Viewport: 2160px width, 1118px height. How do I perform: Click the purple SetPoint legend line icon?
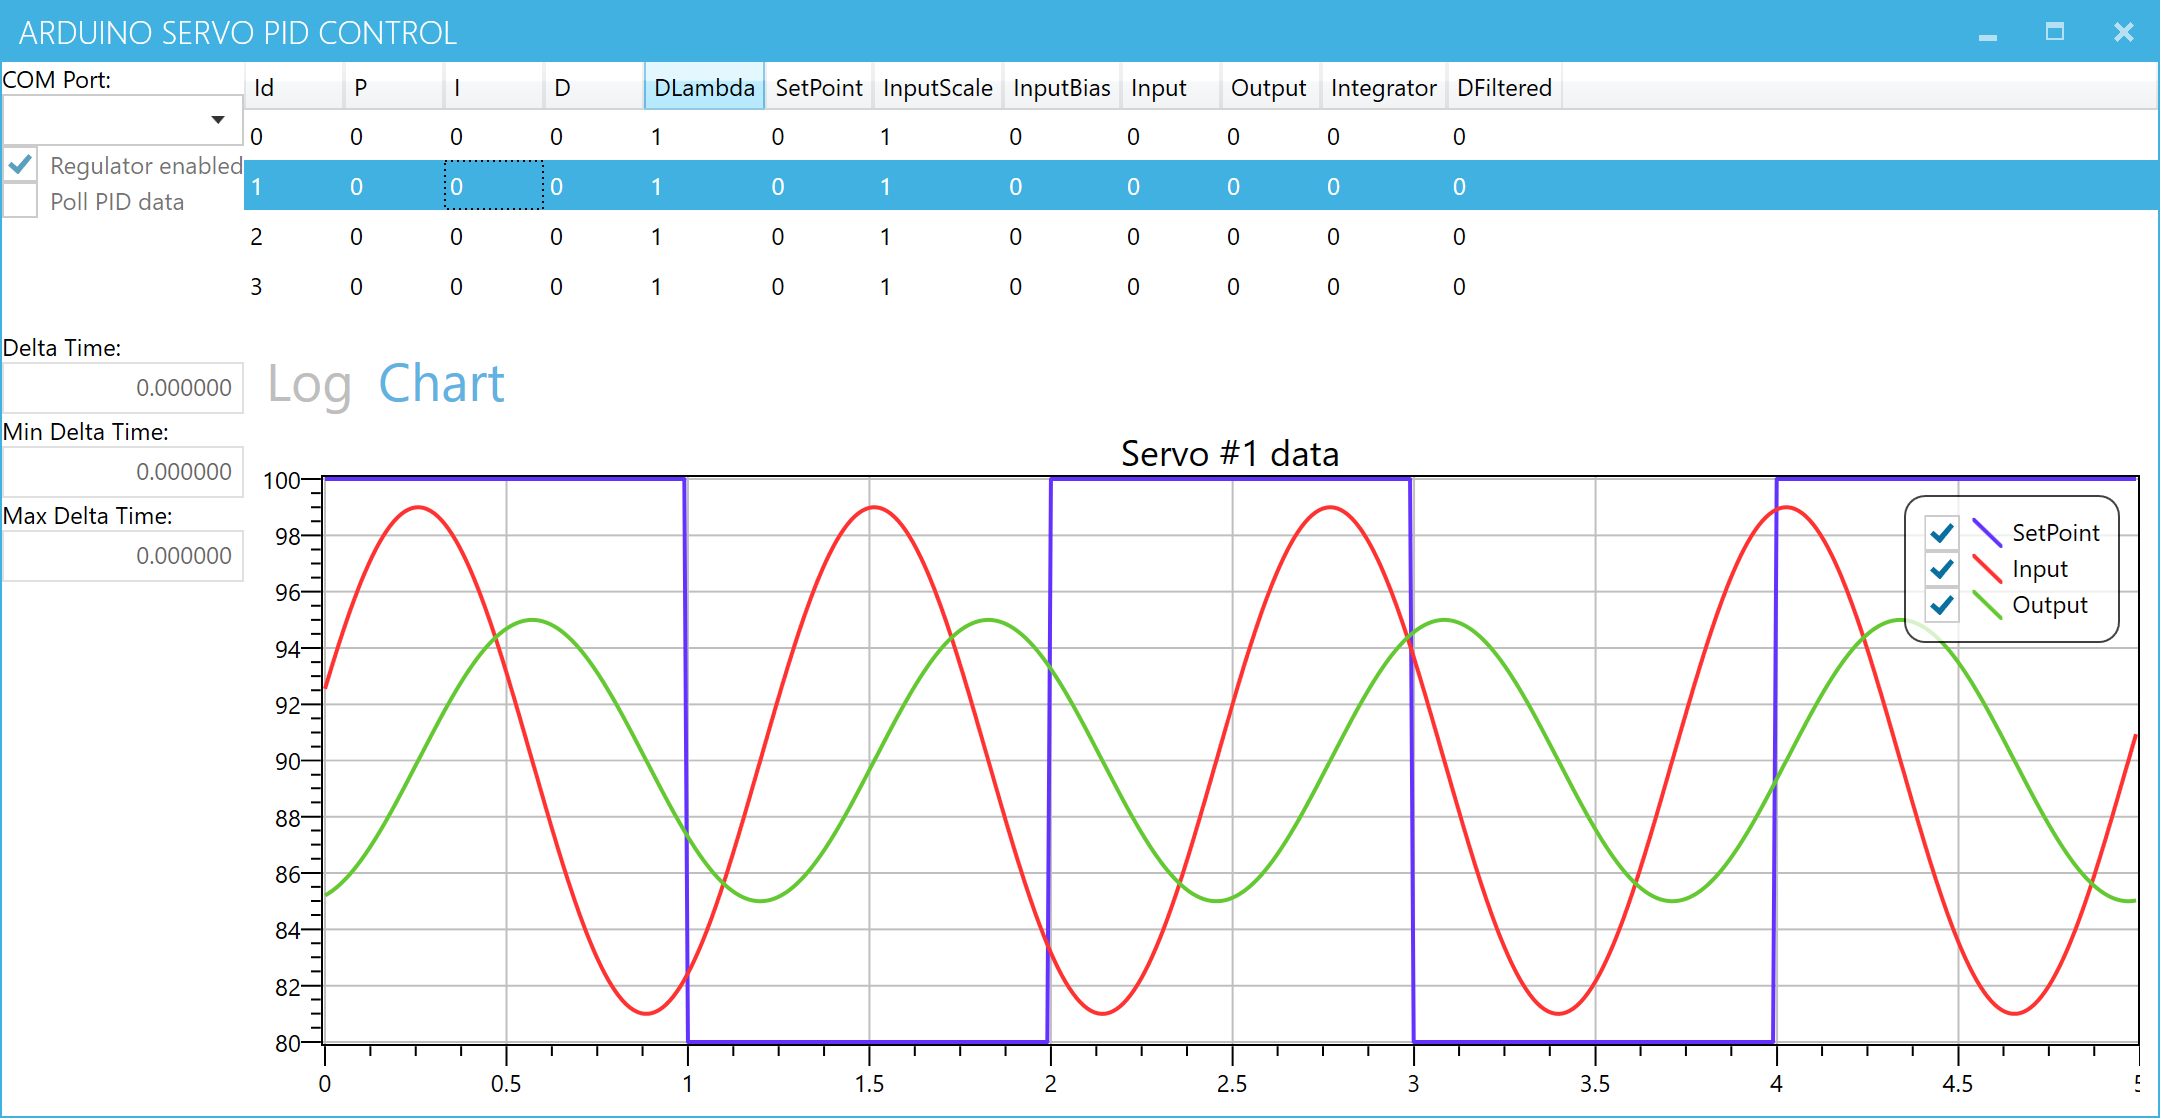pos(1986,533)
